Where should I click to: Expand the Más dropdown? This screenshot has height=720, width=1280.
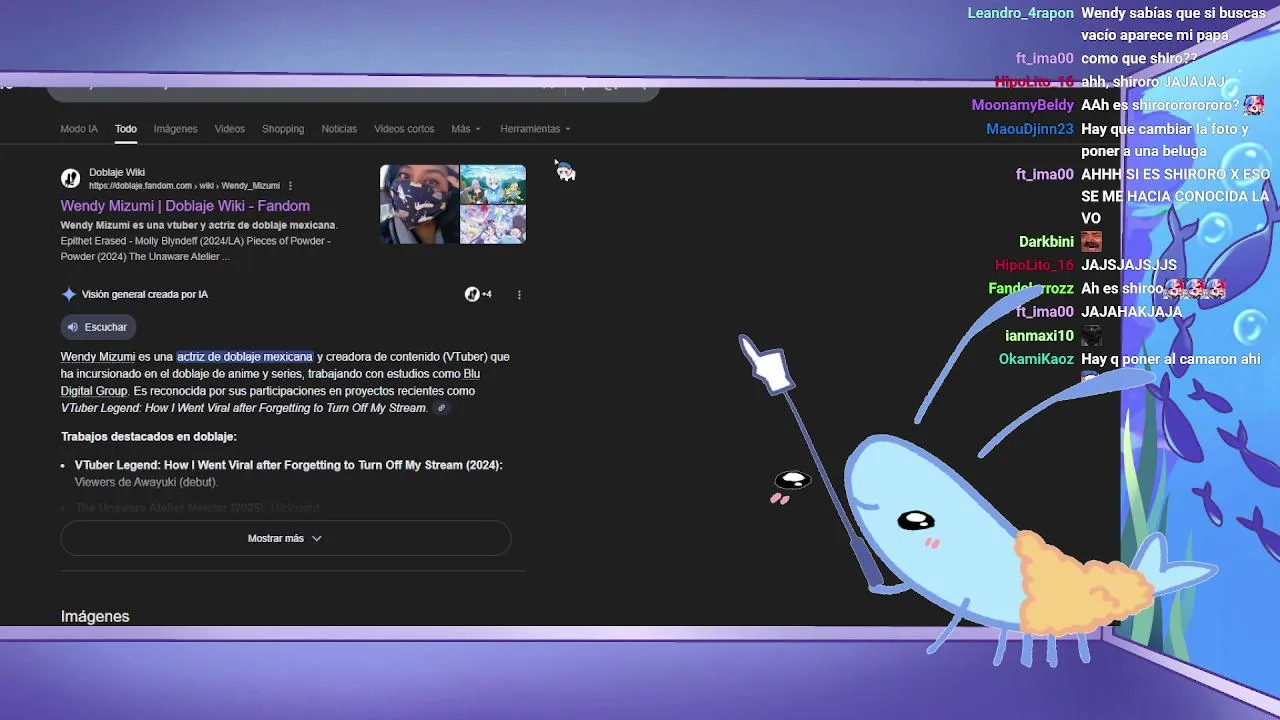465,129
